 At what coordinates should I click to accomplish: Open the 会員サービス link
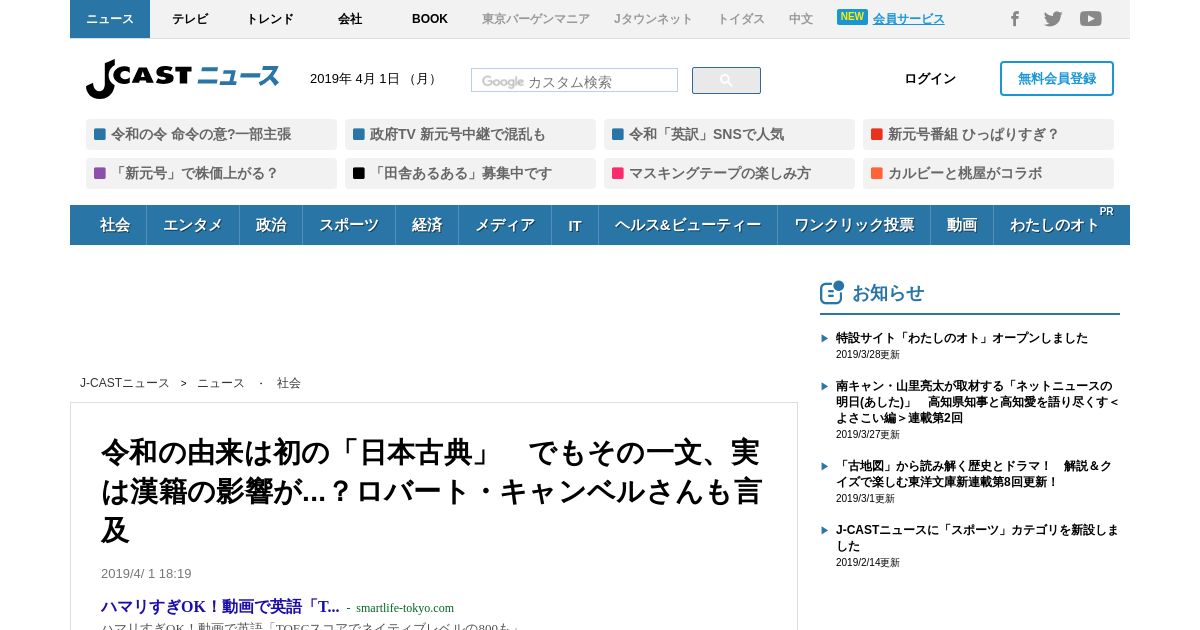(x=908, y=19)
